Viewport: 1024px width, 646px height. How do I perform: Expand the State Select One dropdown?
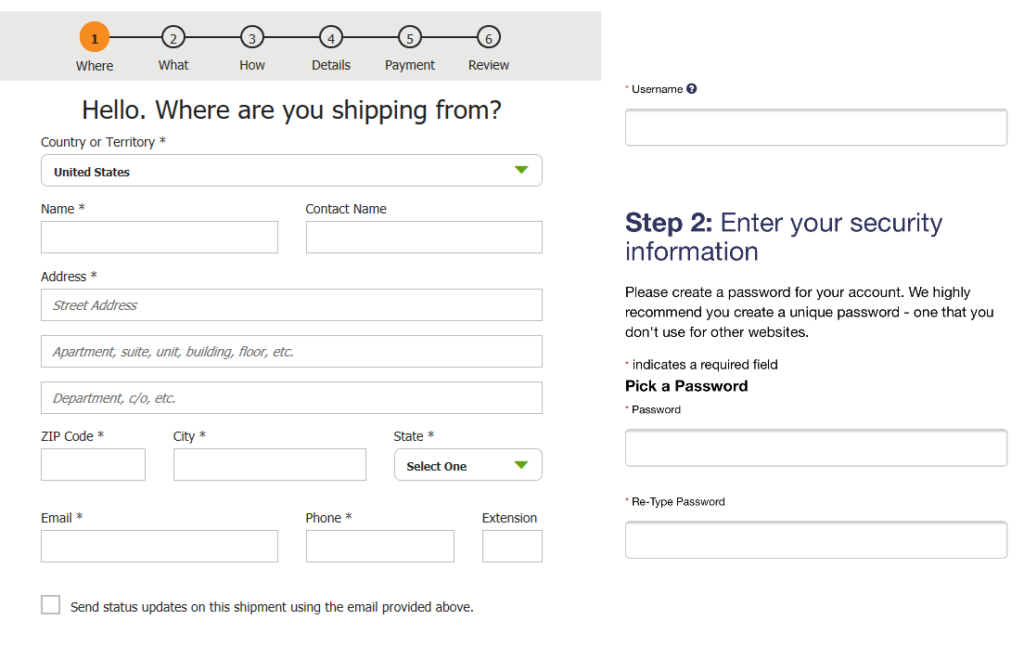pyautogui.click(x=467, y=464)
